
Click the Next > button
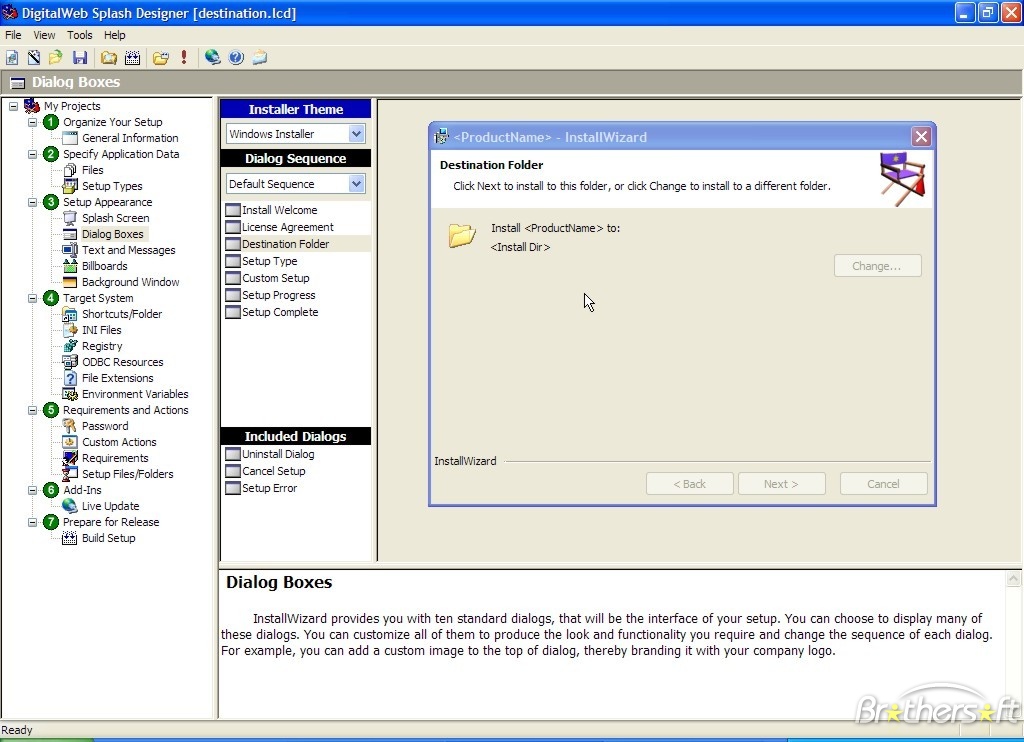(782, 484)
